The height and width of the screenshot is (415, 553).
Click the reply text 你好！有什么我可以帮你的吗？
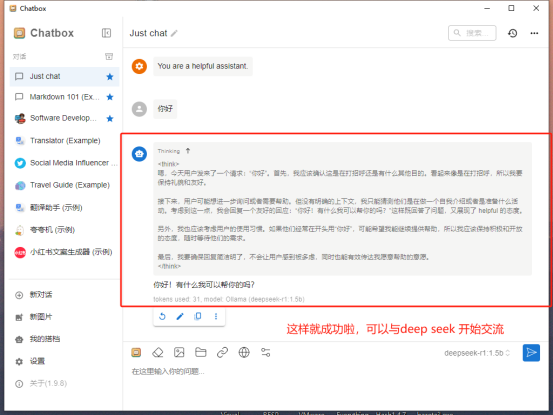[204, 285]
